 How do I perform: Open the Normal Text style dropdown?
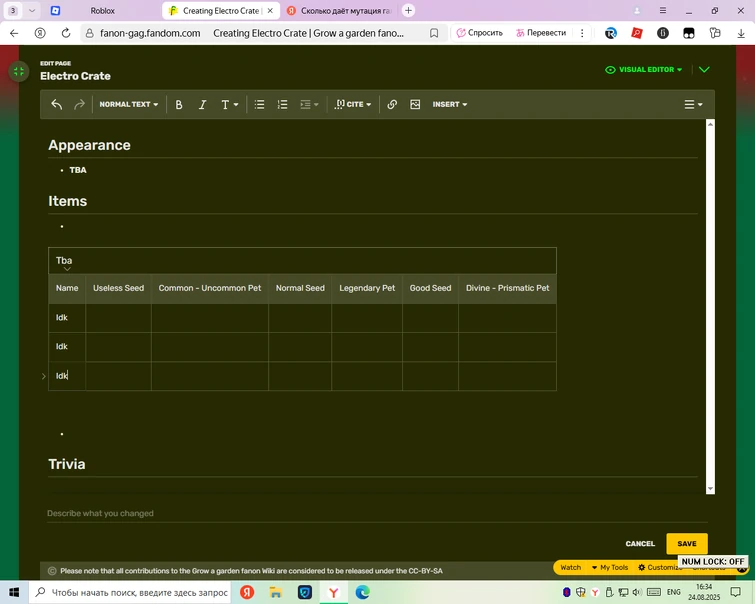tap(129, 105)
